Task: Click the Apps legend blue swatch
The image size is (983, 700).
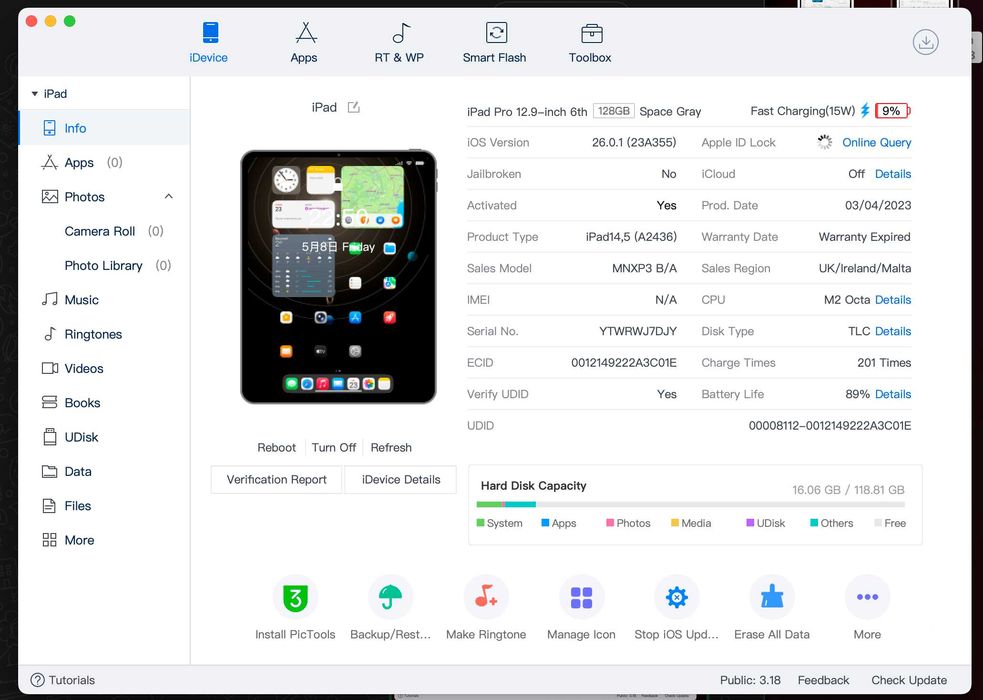Action: pyautogui.click(x=545, y=523)
